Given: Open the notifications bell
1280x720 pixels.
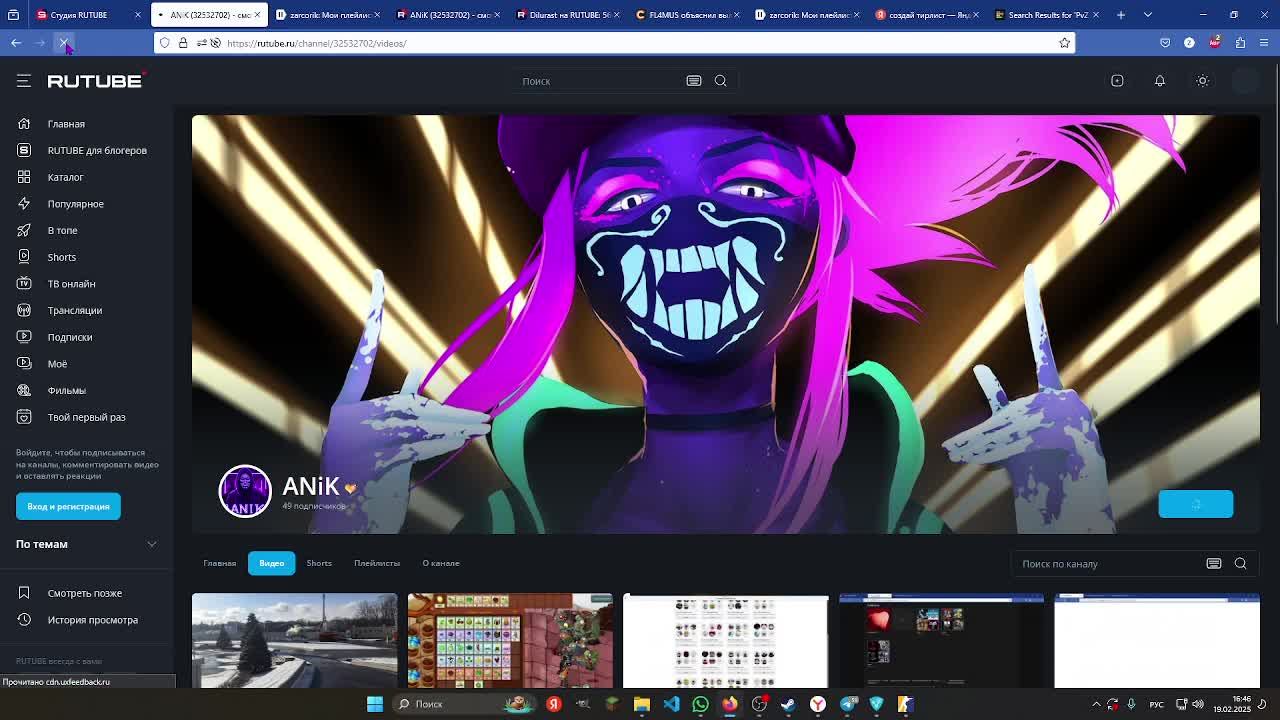Looking at the screenshot, I should 1160,81.
